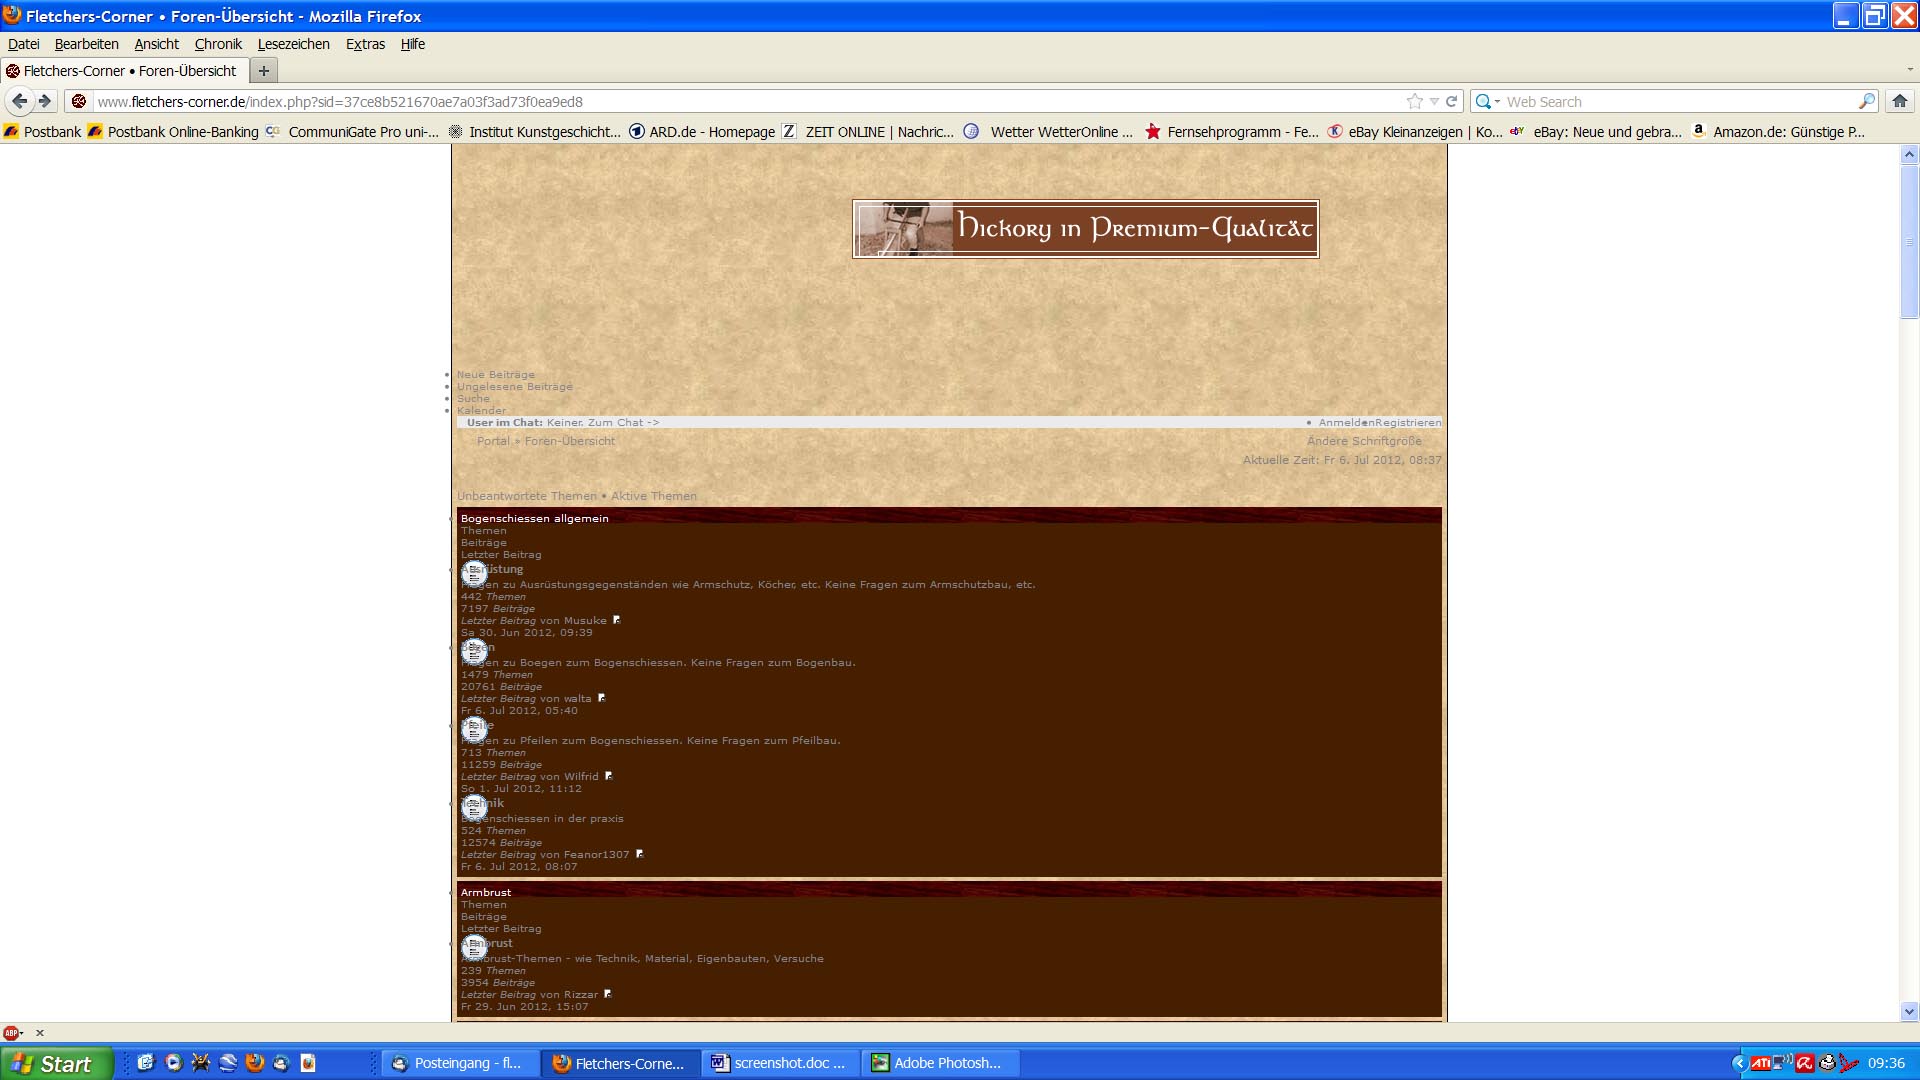The height and width of the screenshot is (1080, 1920).
Task: Open the URL history dropdown arrow
Action: coord(1434,101)
